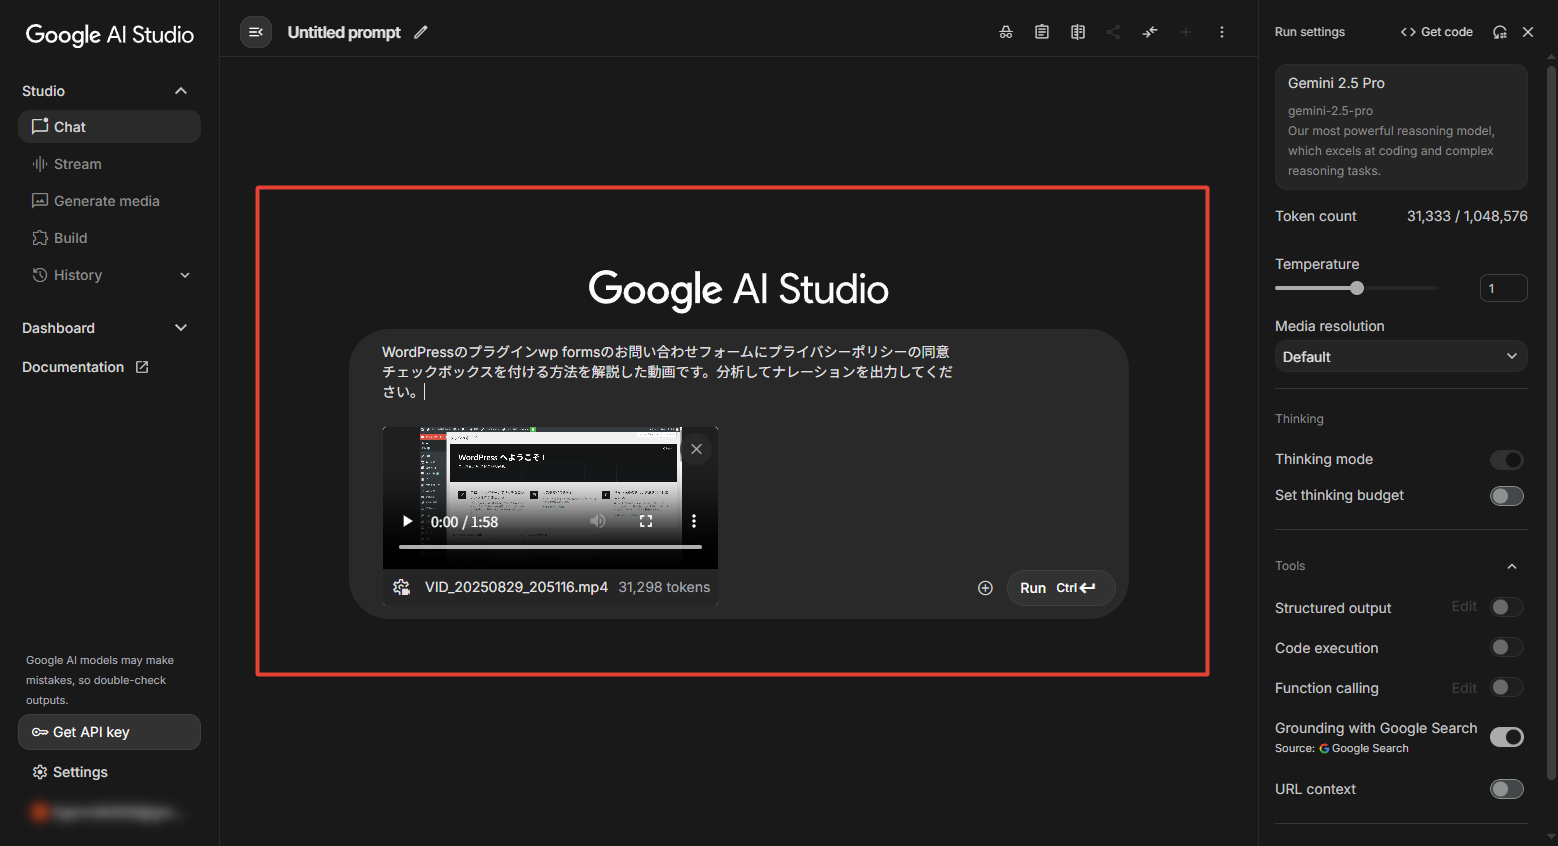Open the header three-dot more menu
Viewport: 1558px width, 846px height.
click(1222, 32)
